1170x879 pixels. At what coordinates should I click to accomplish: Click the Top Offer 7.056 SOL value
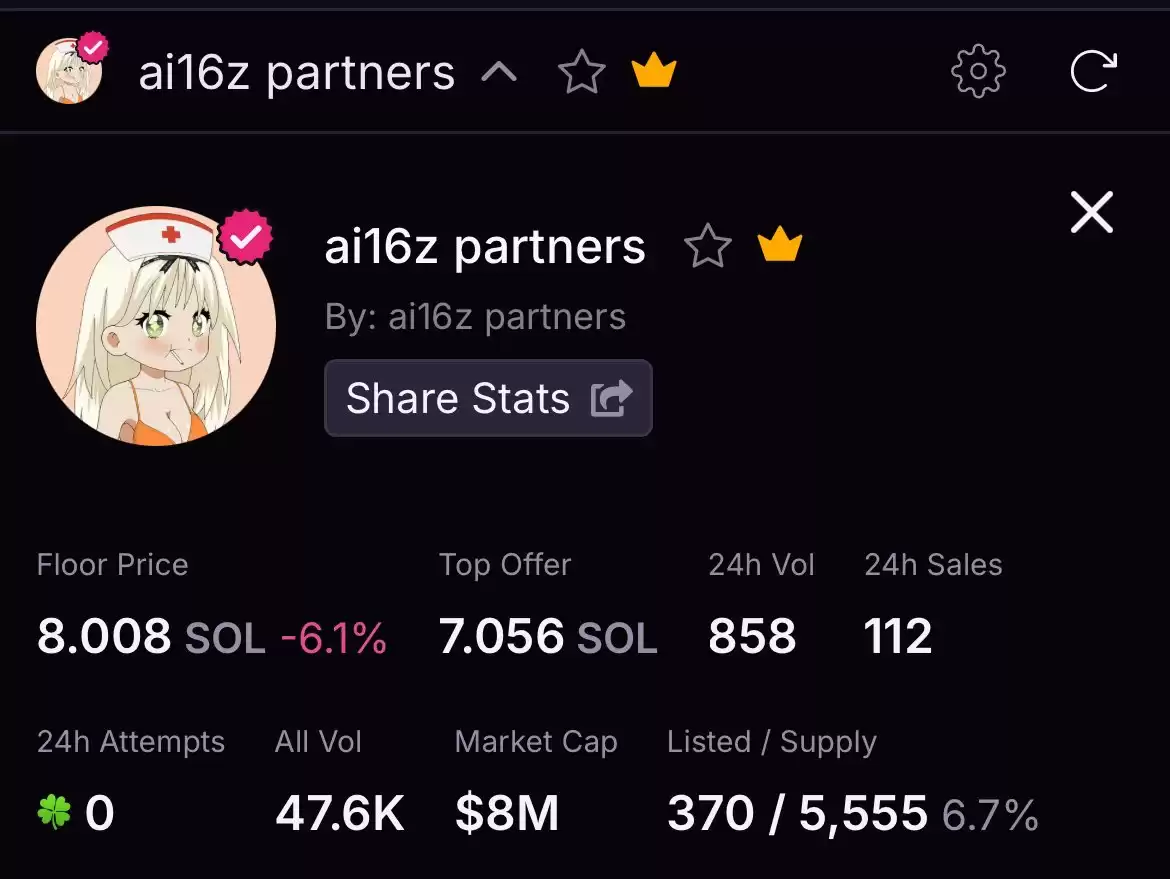(548, 636)
